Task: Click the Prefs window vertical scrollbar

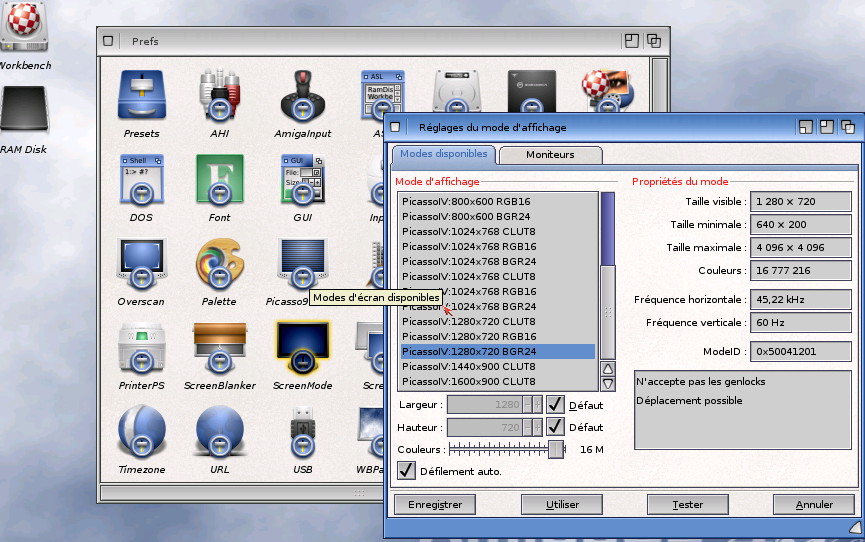Action: click(660, 83)
